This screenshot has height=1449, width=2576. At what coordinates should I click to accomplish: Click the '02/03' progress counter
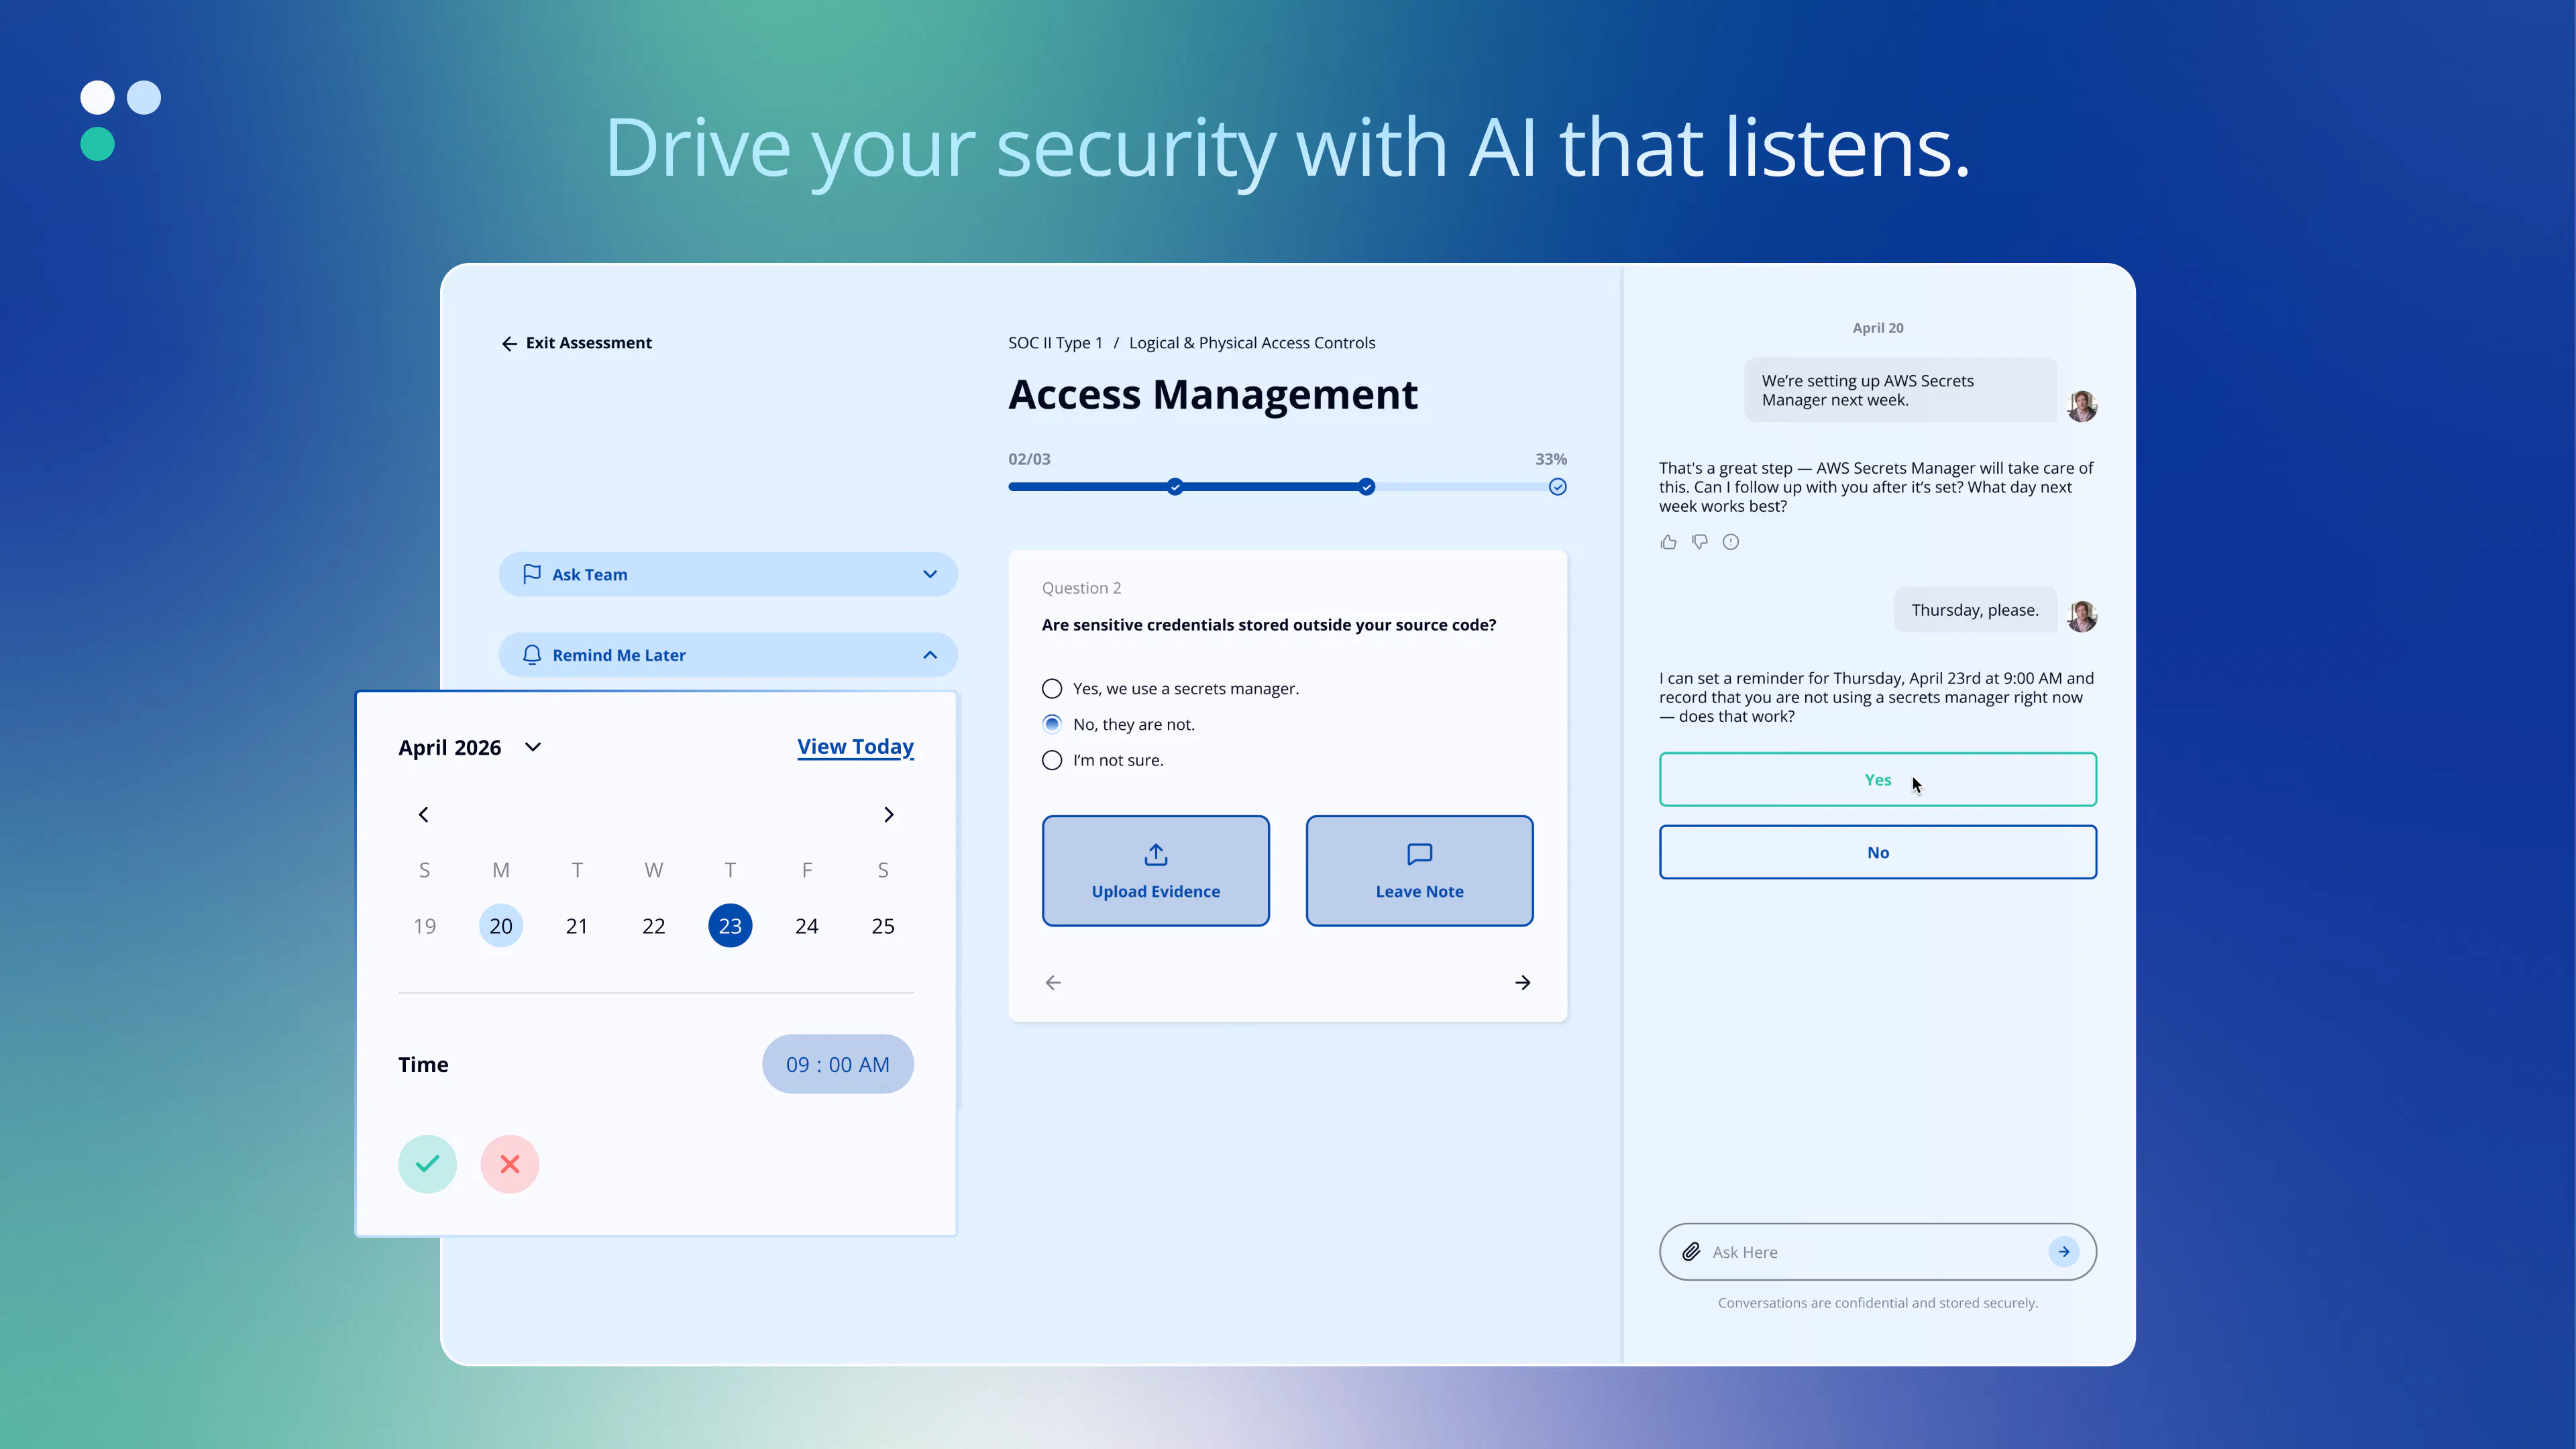[x=1029, y=459]
